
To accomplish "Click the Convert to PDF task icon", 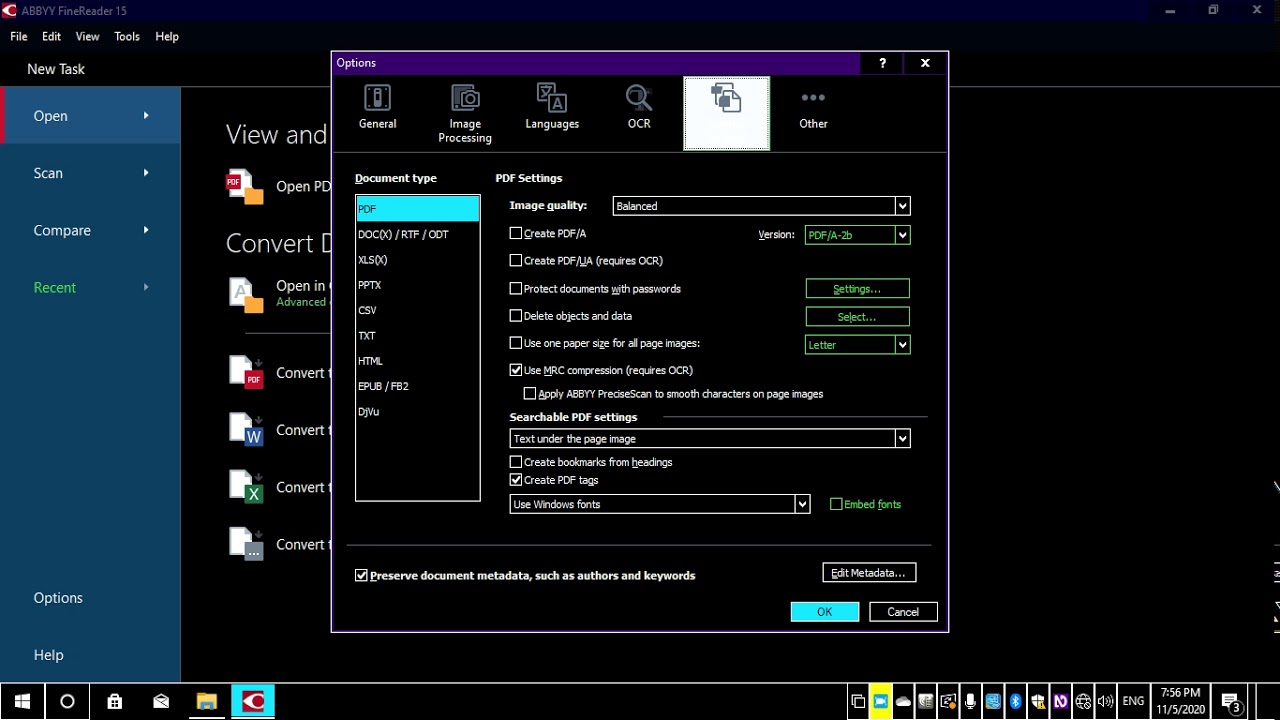I will click(246, 372).
